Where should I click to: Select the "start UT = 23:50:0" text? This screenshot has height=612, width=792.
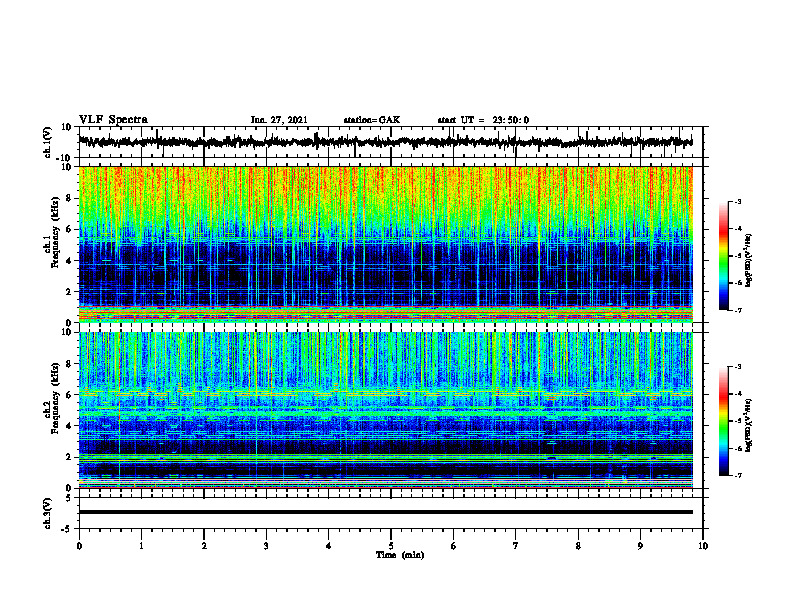[x=483, y=120]
